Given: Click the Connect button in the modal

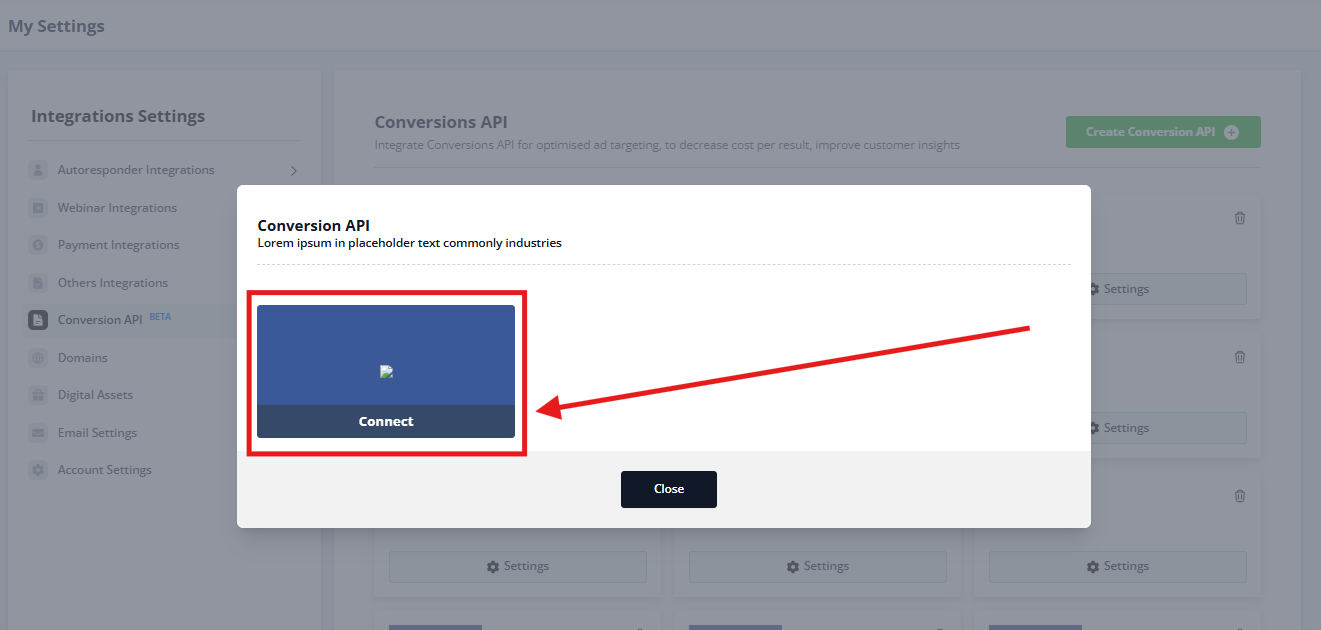Looking at the screenshot, I should tap(386, 421).
